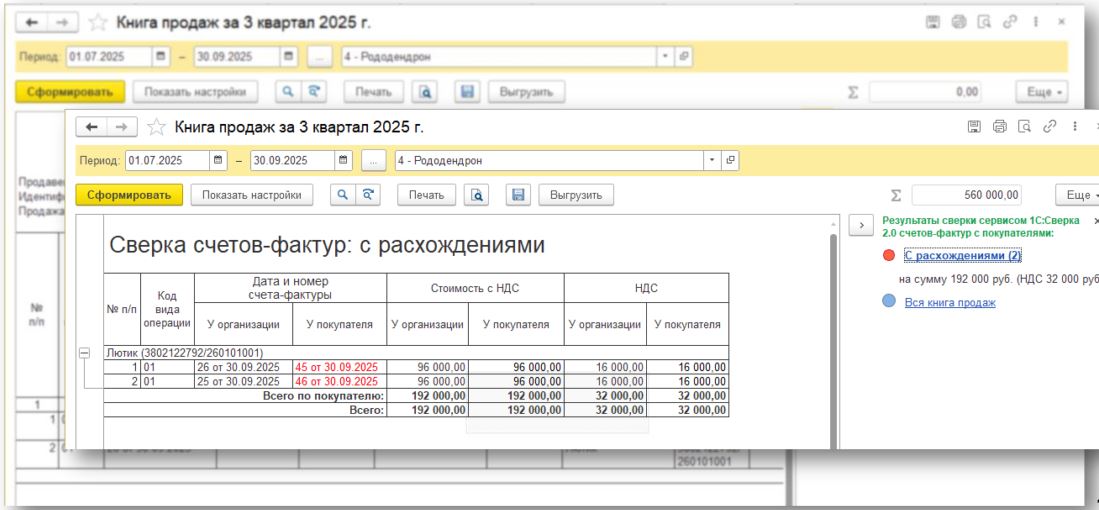This screenshot has height=510, width=1099.
Task: Click the sum field showing 560 000,00
Action: pyautogui.click(x=967, y=195)
